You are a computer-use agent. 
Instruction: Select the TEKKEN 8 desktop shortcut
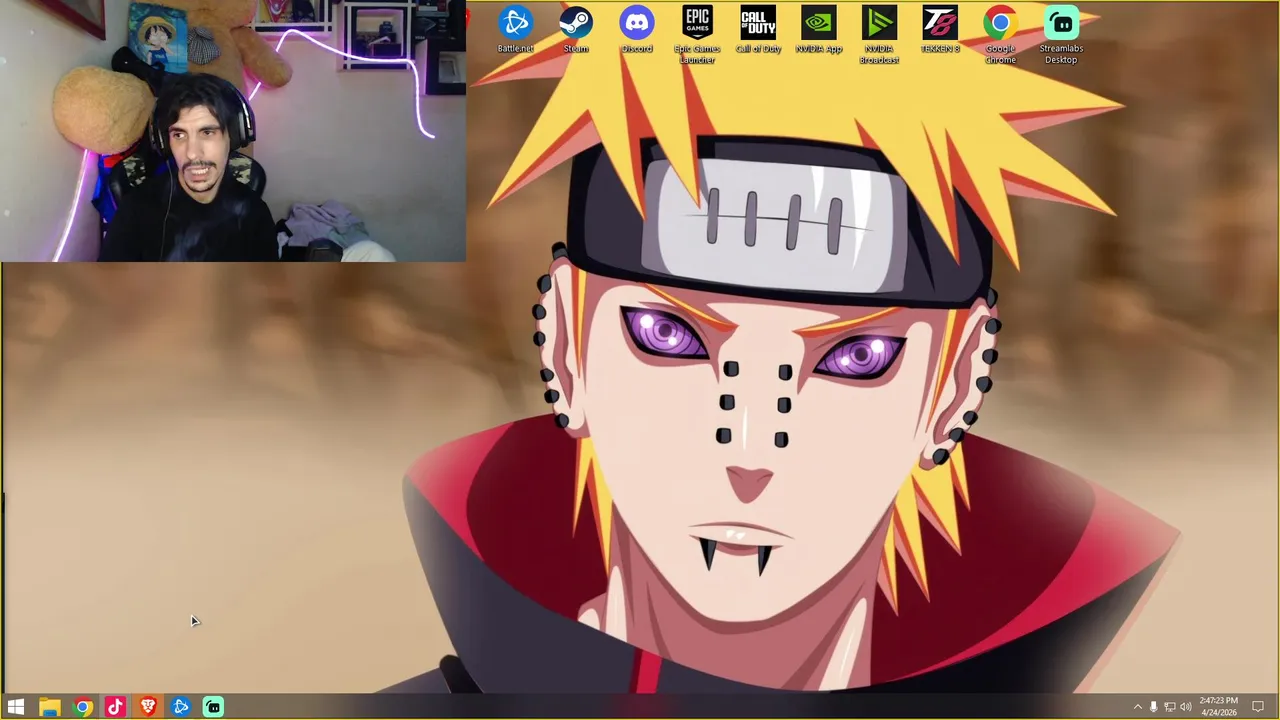(x=940, y=30)
